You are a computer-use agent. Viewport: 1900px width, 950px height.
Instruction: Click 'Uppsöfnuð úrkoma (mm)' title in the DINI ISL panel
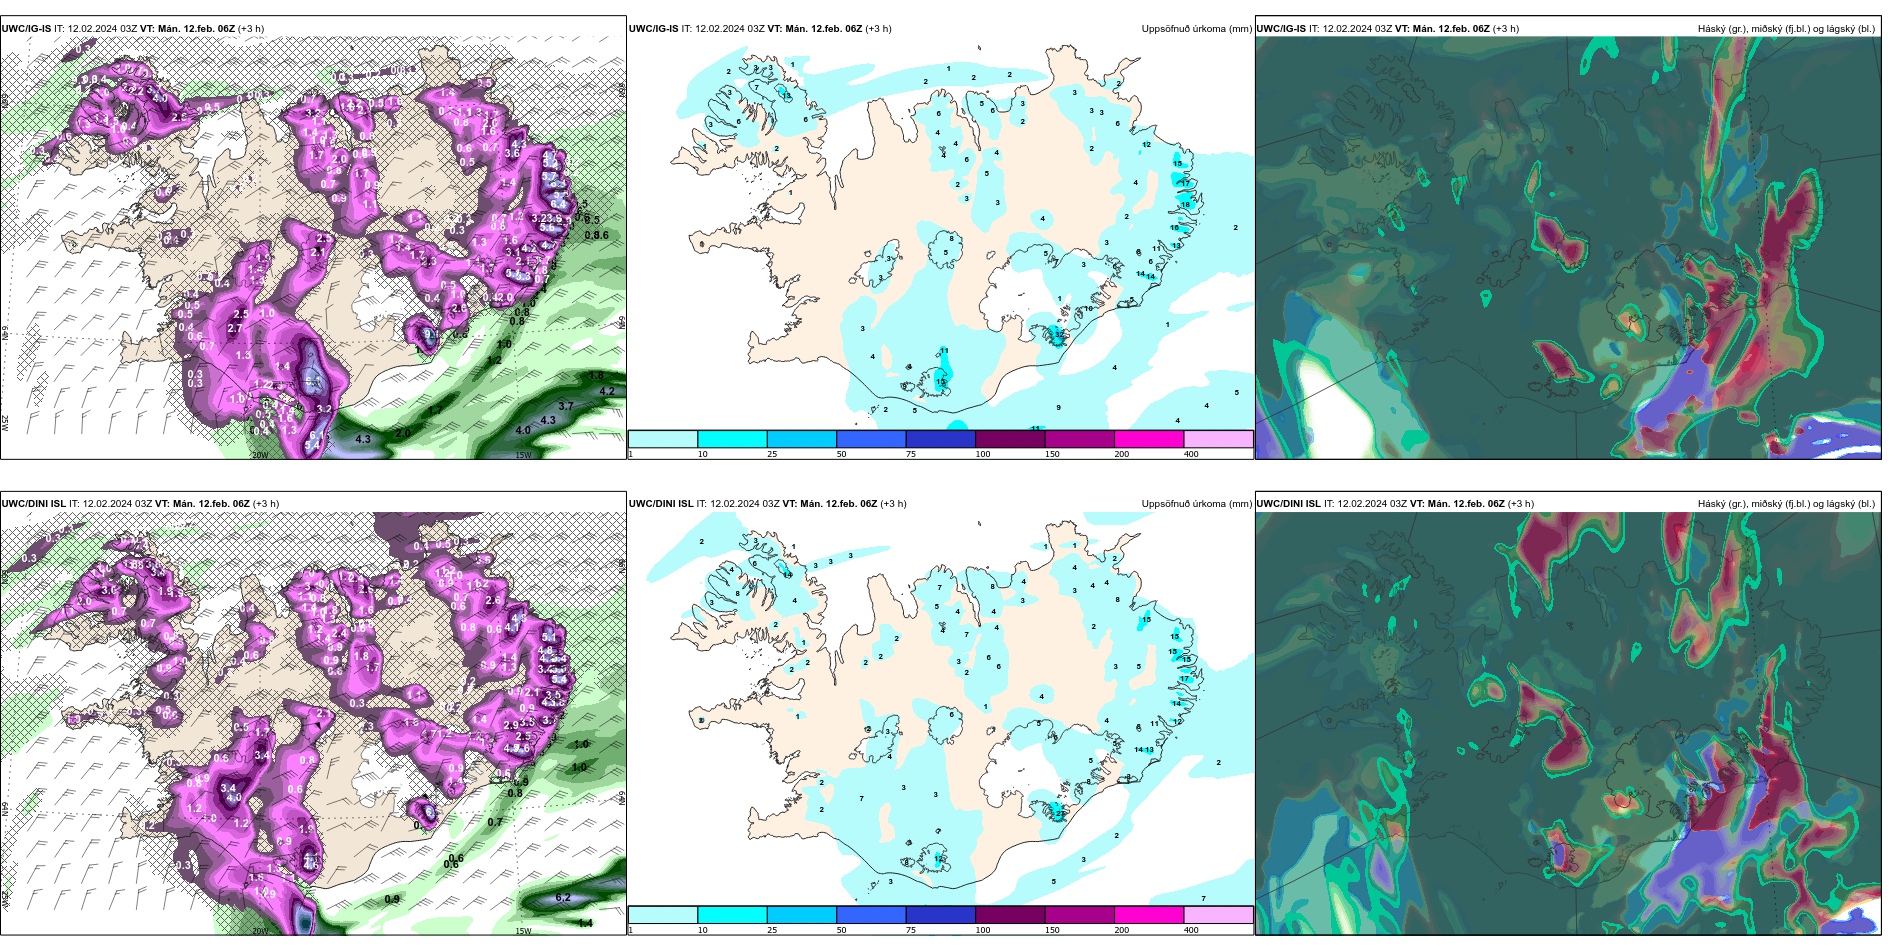click(x=1196, y=504)
